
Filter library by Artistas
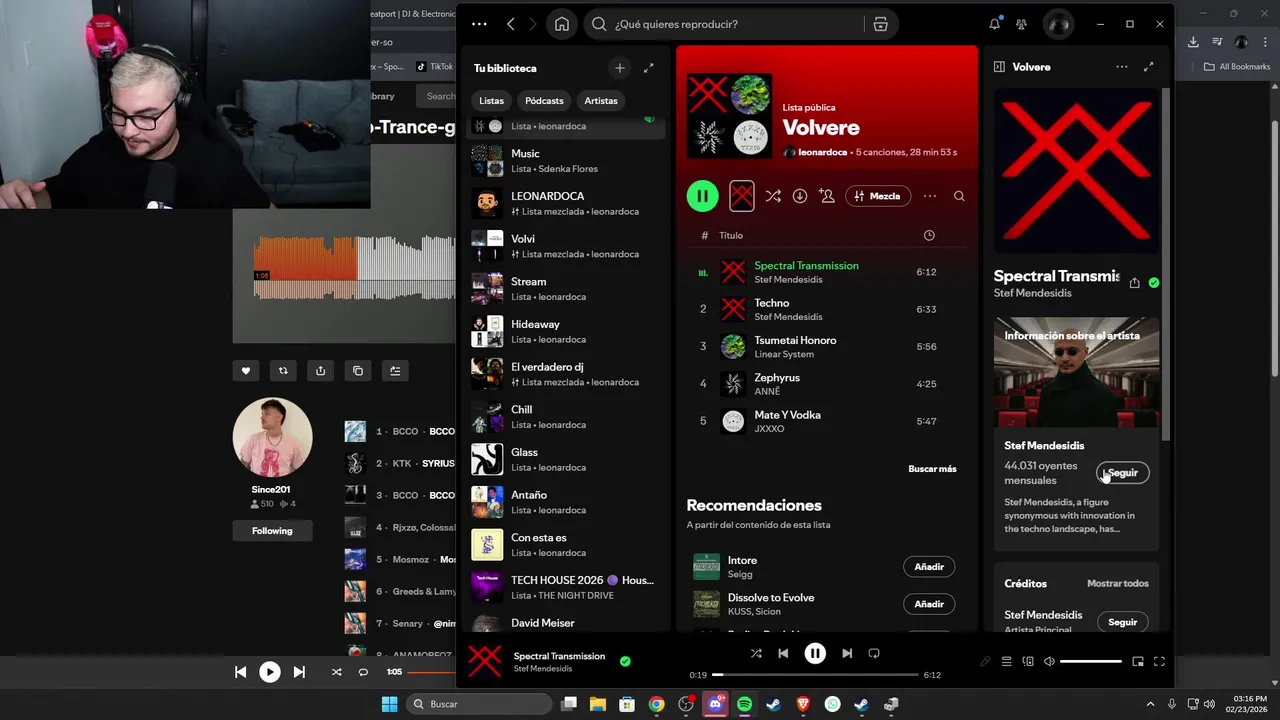pos(601,101)
